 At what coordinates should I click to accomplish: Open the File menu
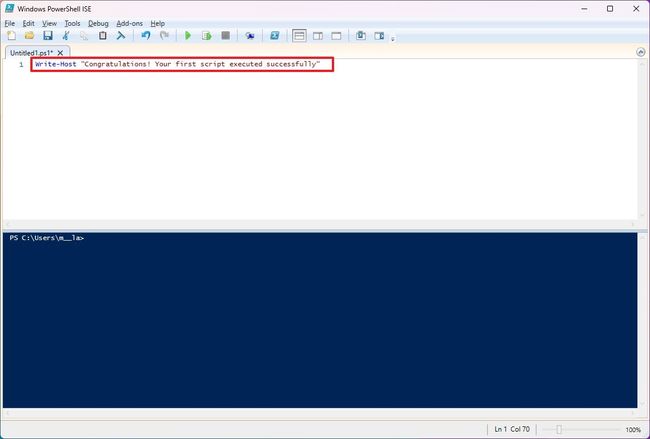pos(10,24)
